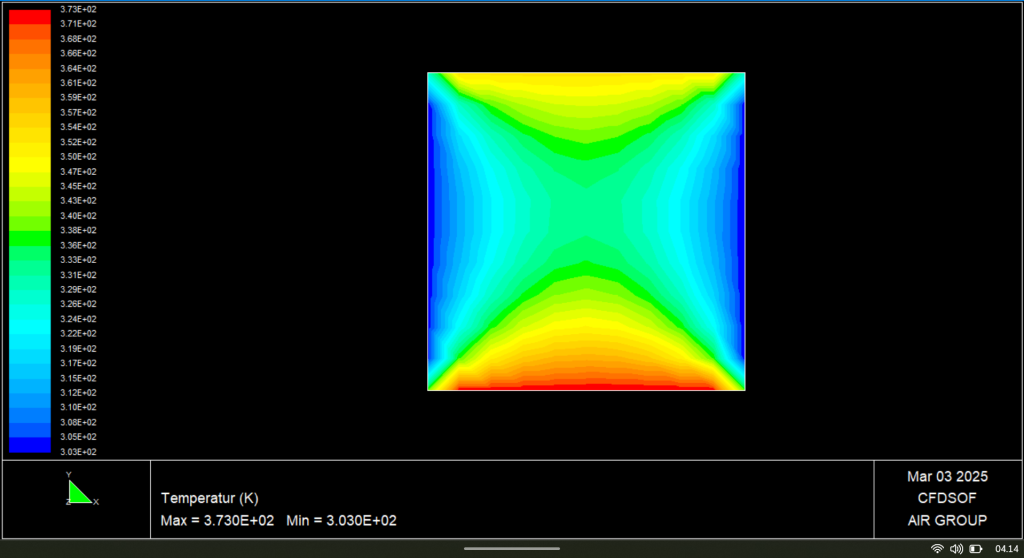The width and height of the screenshot is (1024, 558).
Task: Click the CFDSOF label
Action: click(946, 498)
